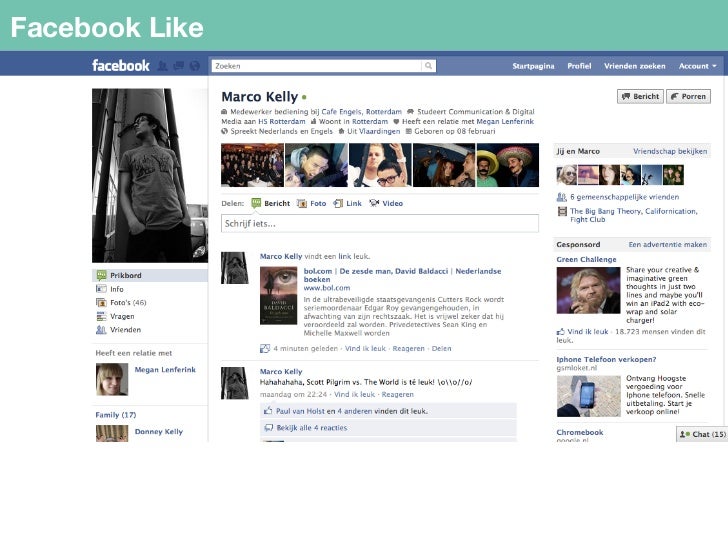The width and height of the screenshot is (728, 546).
Task: Open Green Challenge ad title
Action: pos(586,260)
